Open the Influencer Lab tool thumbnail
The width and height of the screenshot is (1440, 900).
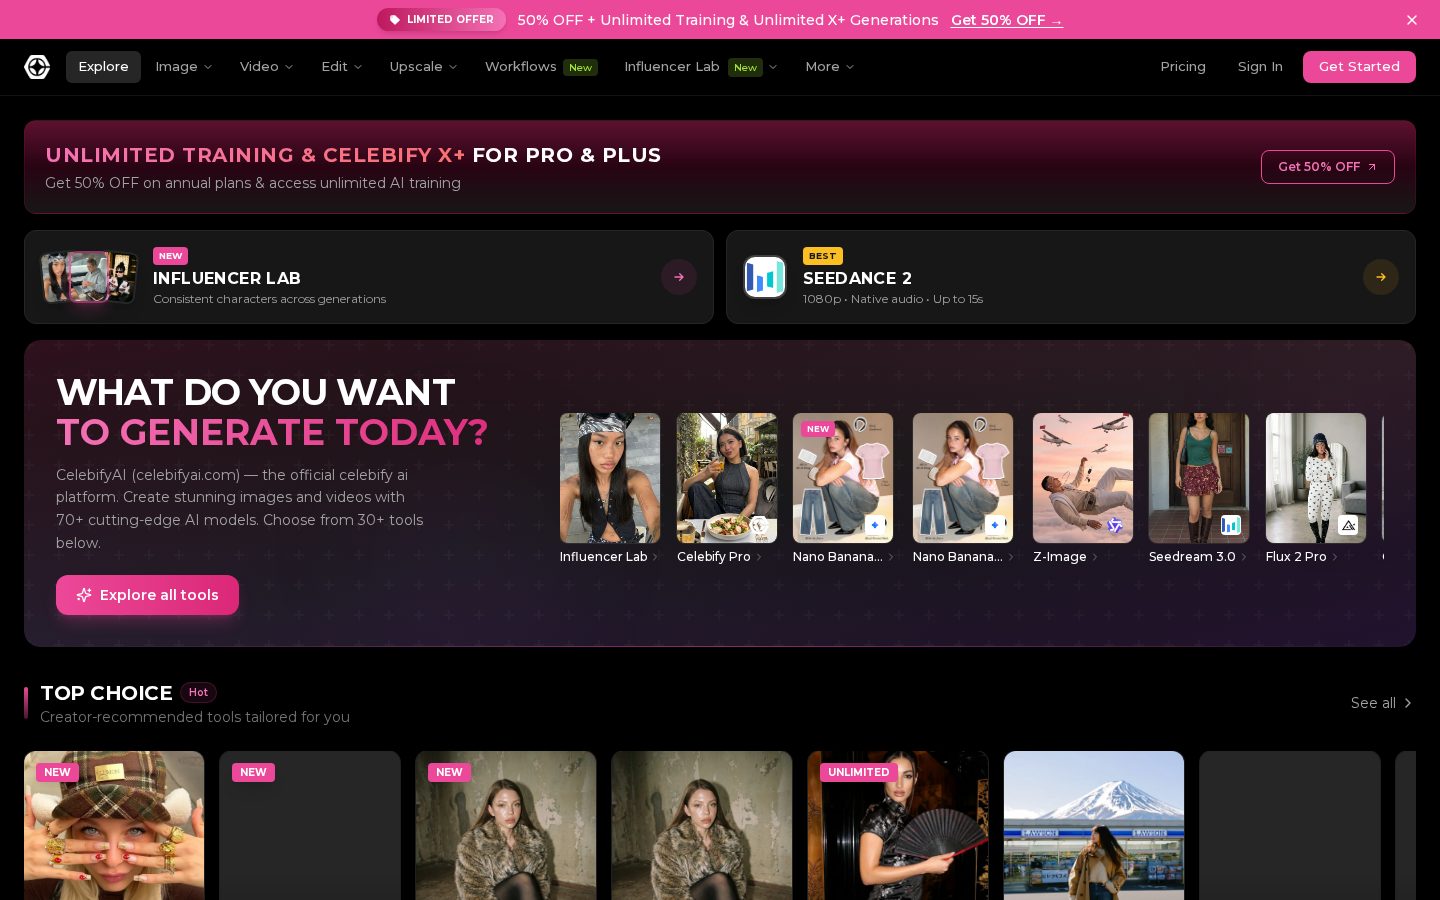pyautogui.click(x=610, y=478)
